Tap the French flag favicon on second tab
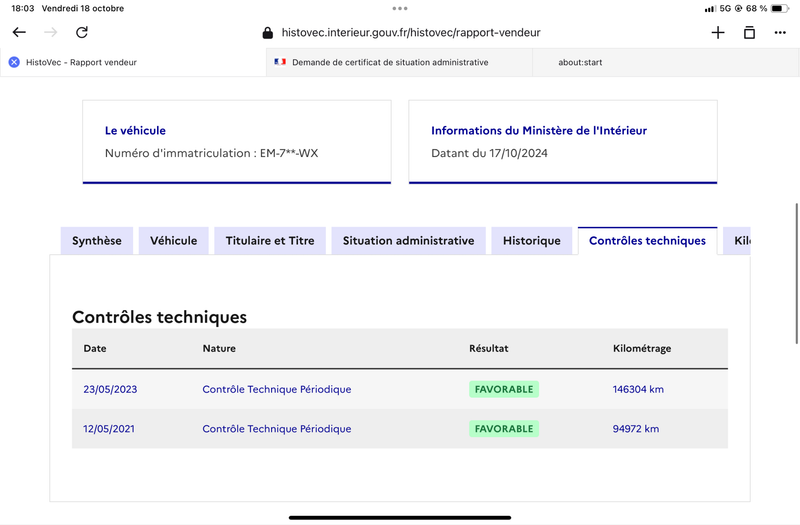The height and width of the screenshot is (525, 800). tap(280, 62)
